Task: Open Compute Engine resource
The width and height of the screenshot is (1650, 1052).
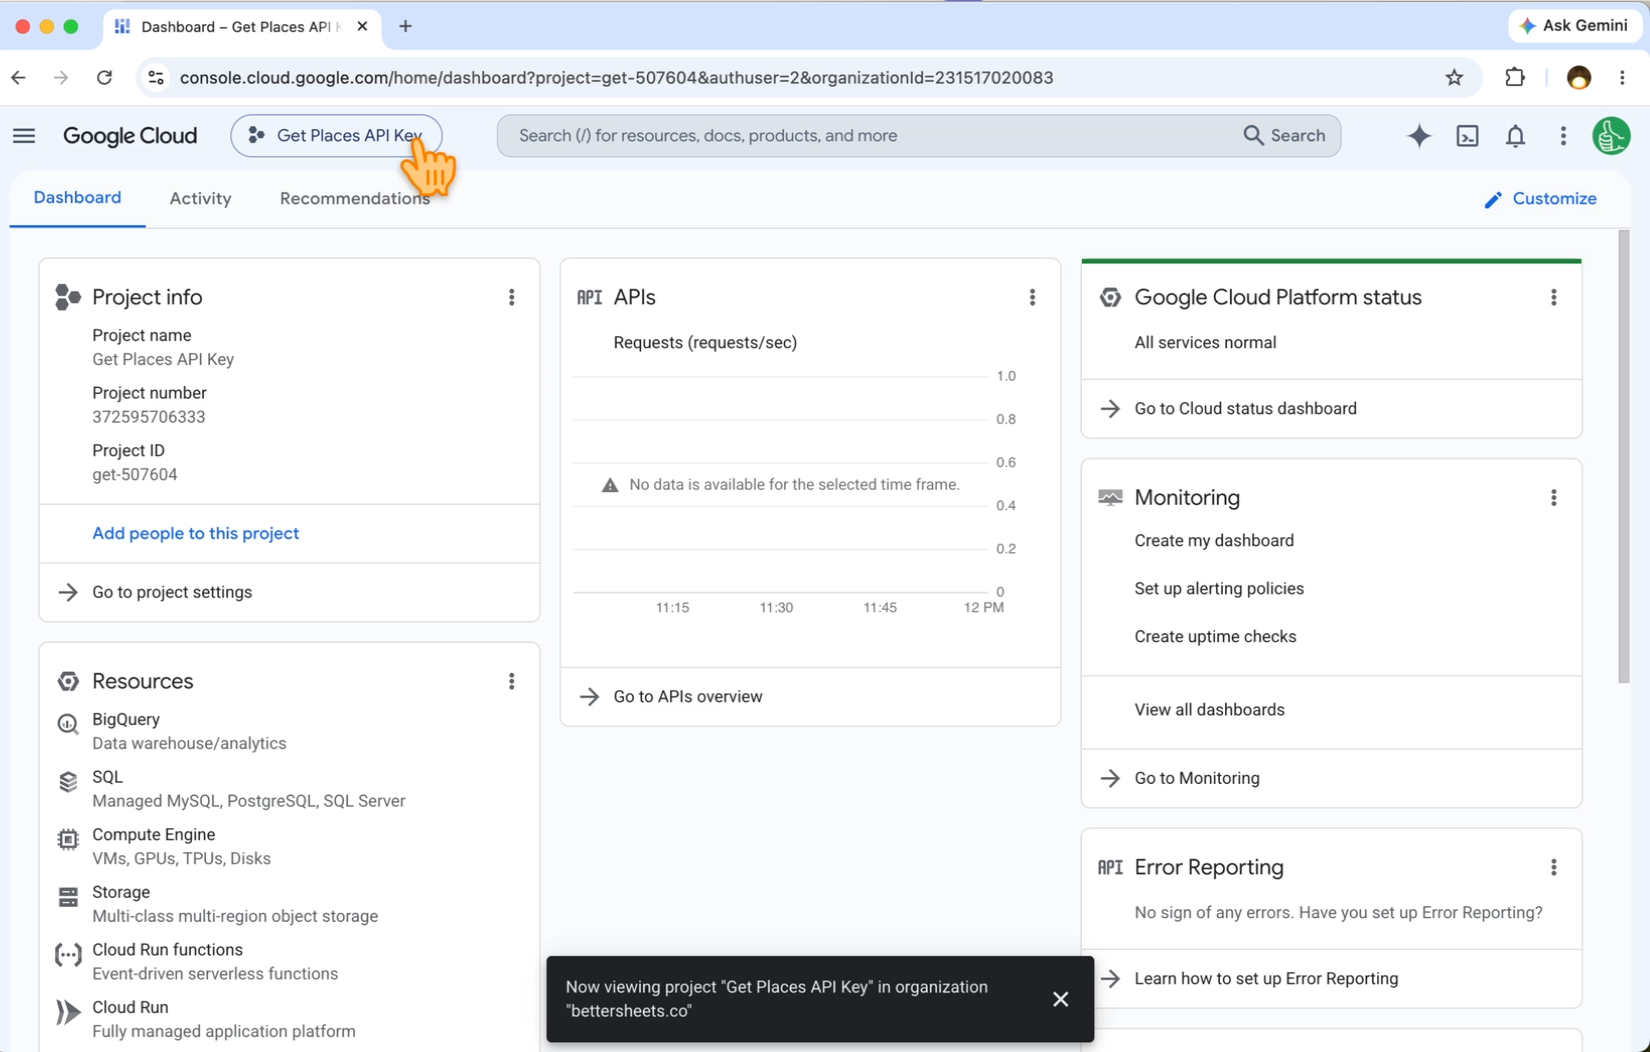Action: 153,834
